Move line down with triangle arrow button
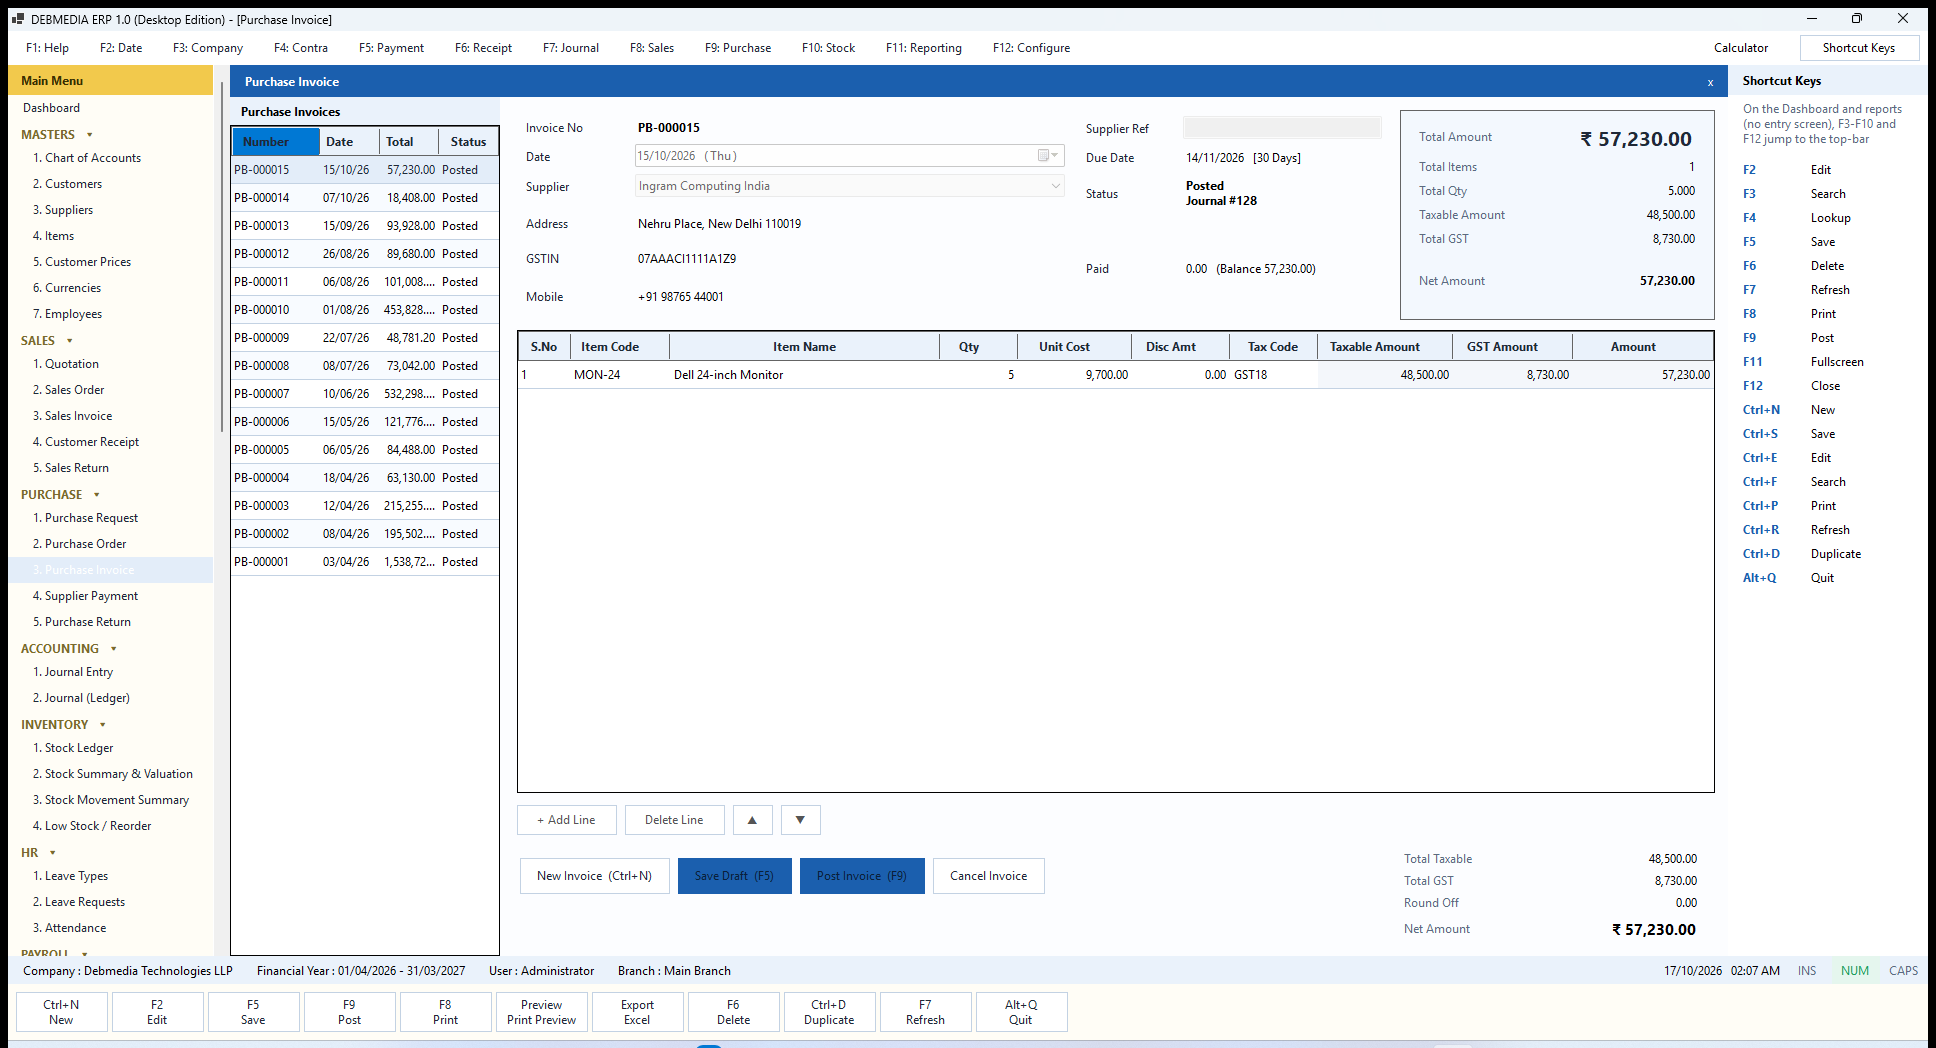The image size is (1936, 1048). (800, 820)
